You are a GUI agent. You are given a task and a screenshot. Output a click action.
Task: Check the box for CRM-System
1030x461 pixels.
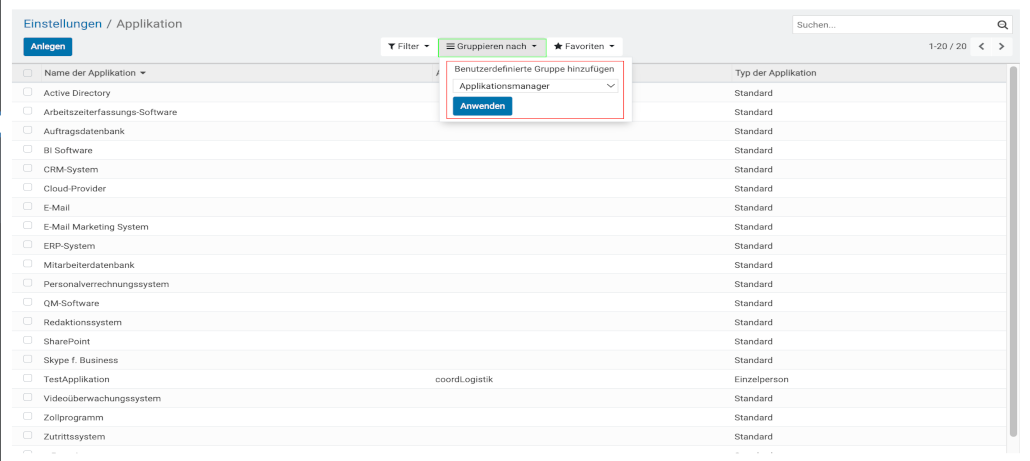click(x=28, y=169)
